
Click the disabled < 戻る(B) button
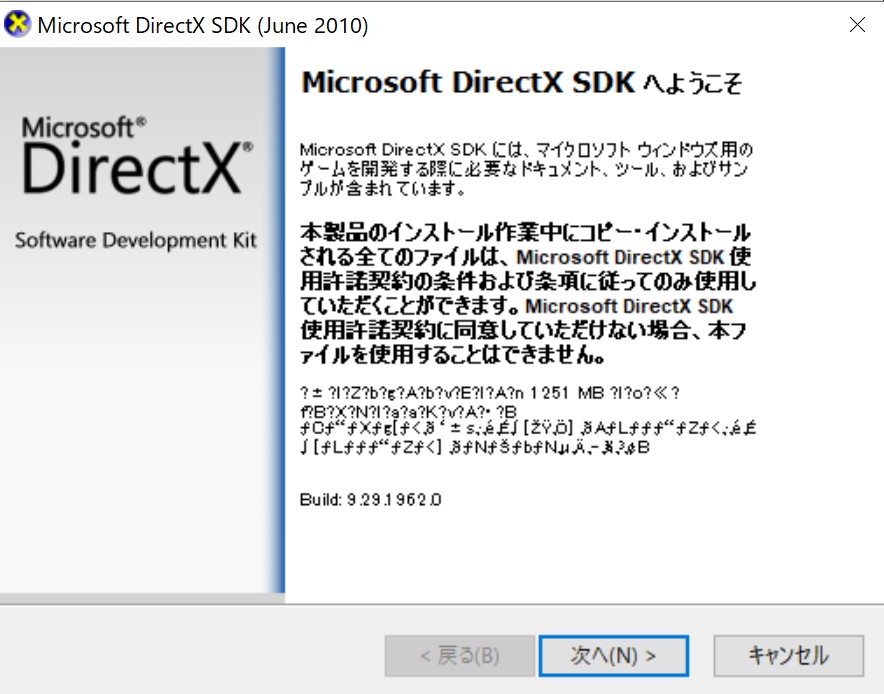coord(459,656)
